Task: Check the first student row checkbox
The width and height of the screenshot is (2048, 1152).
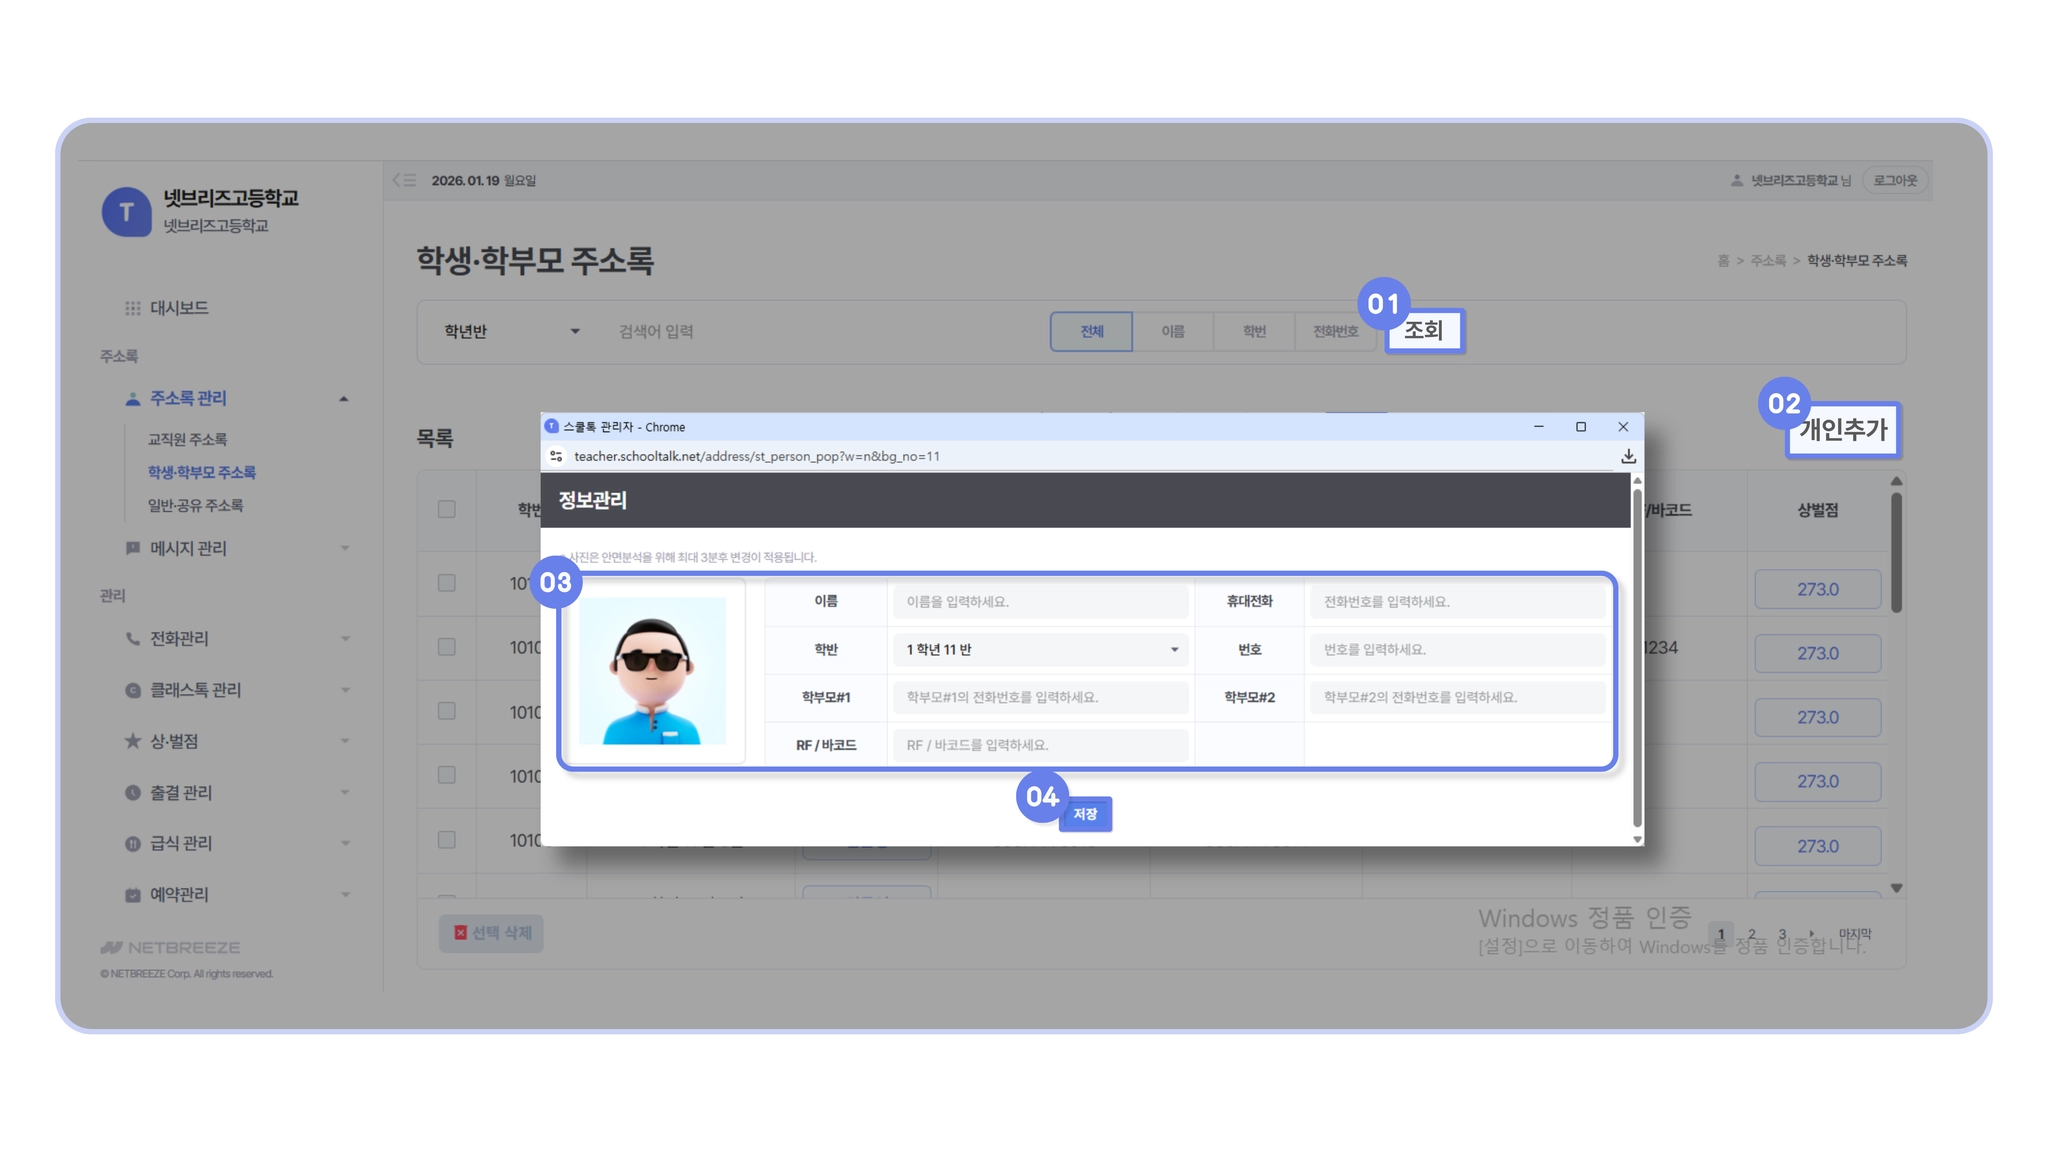Action: tap(447, 583)
